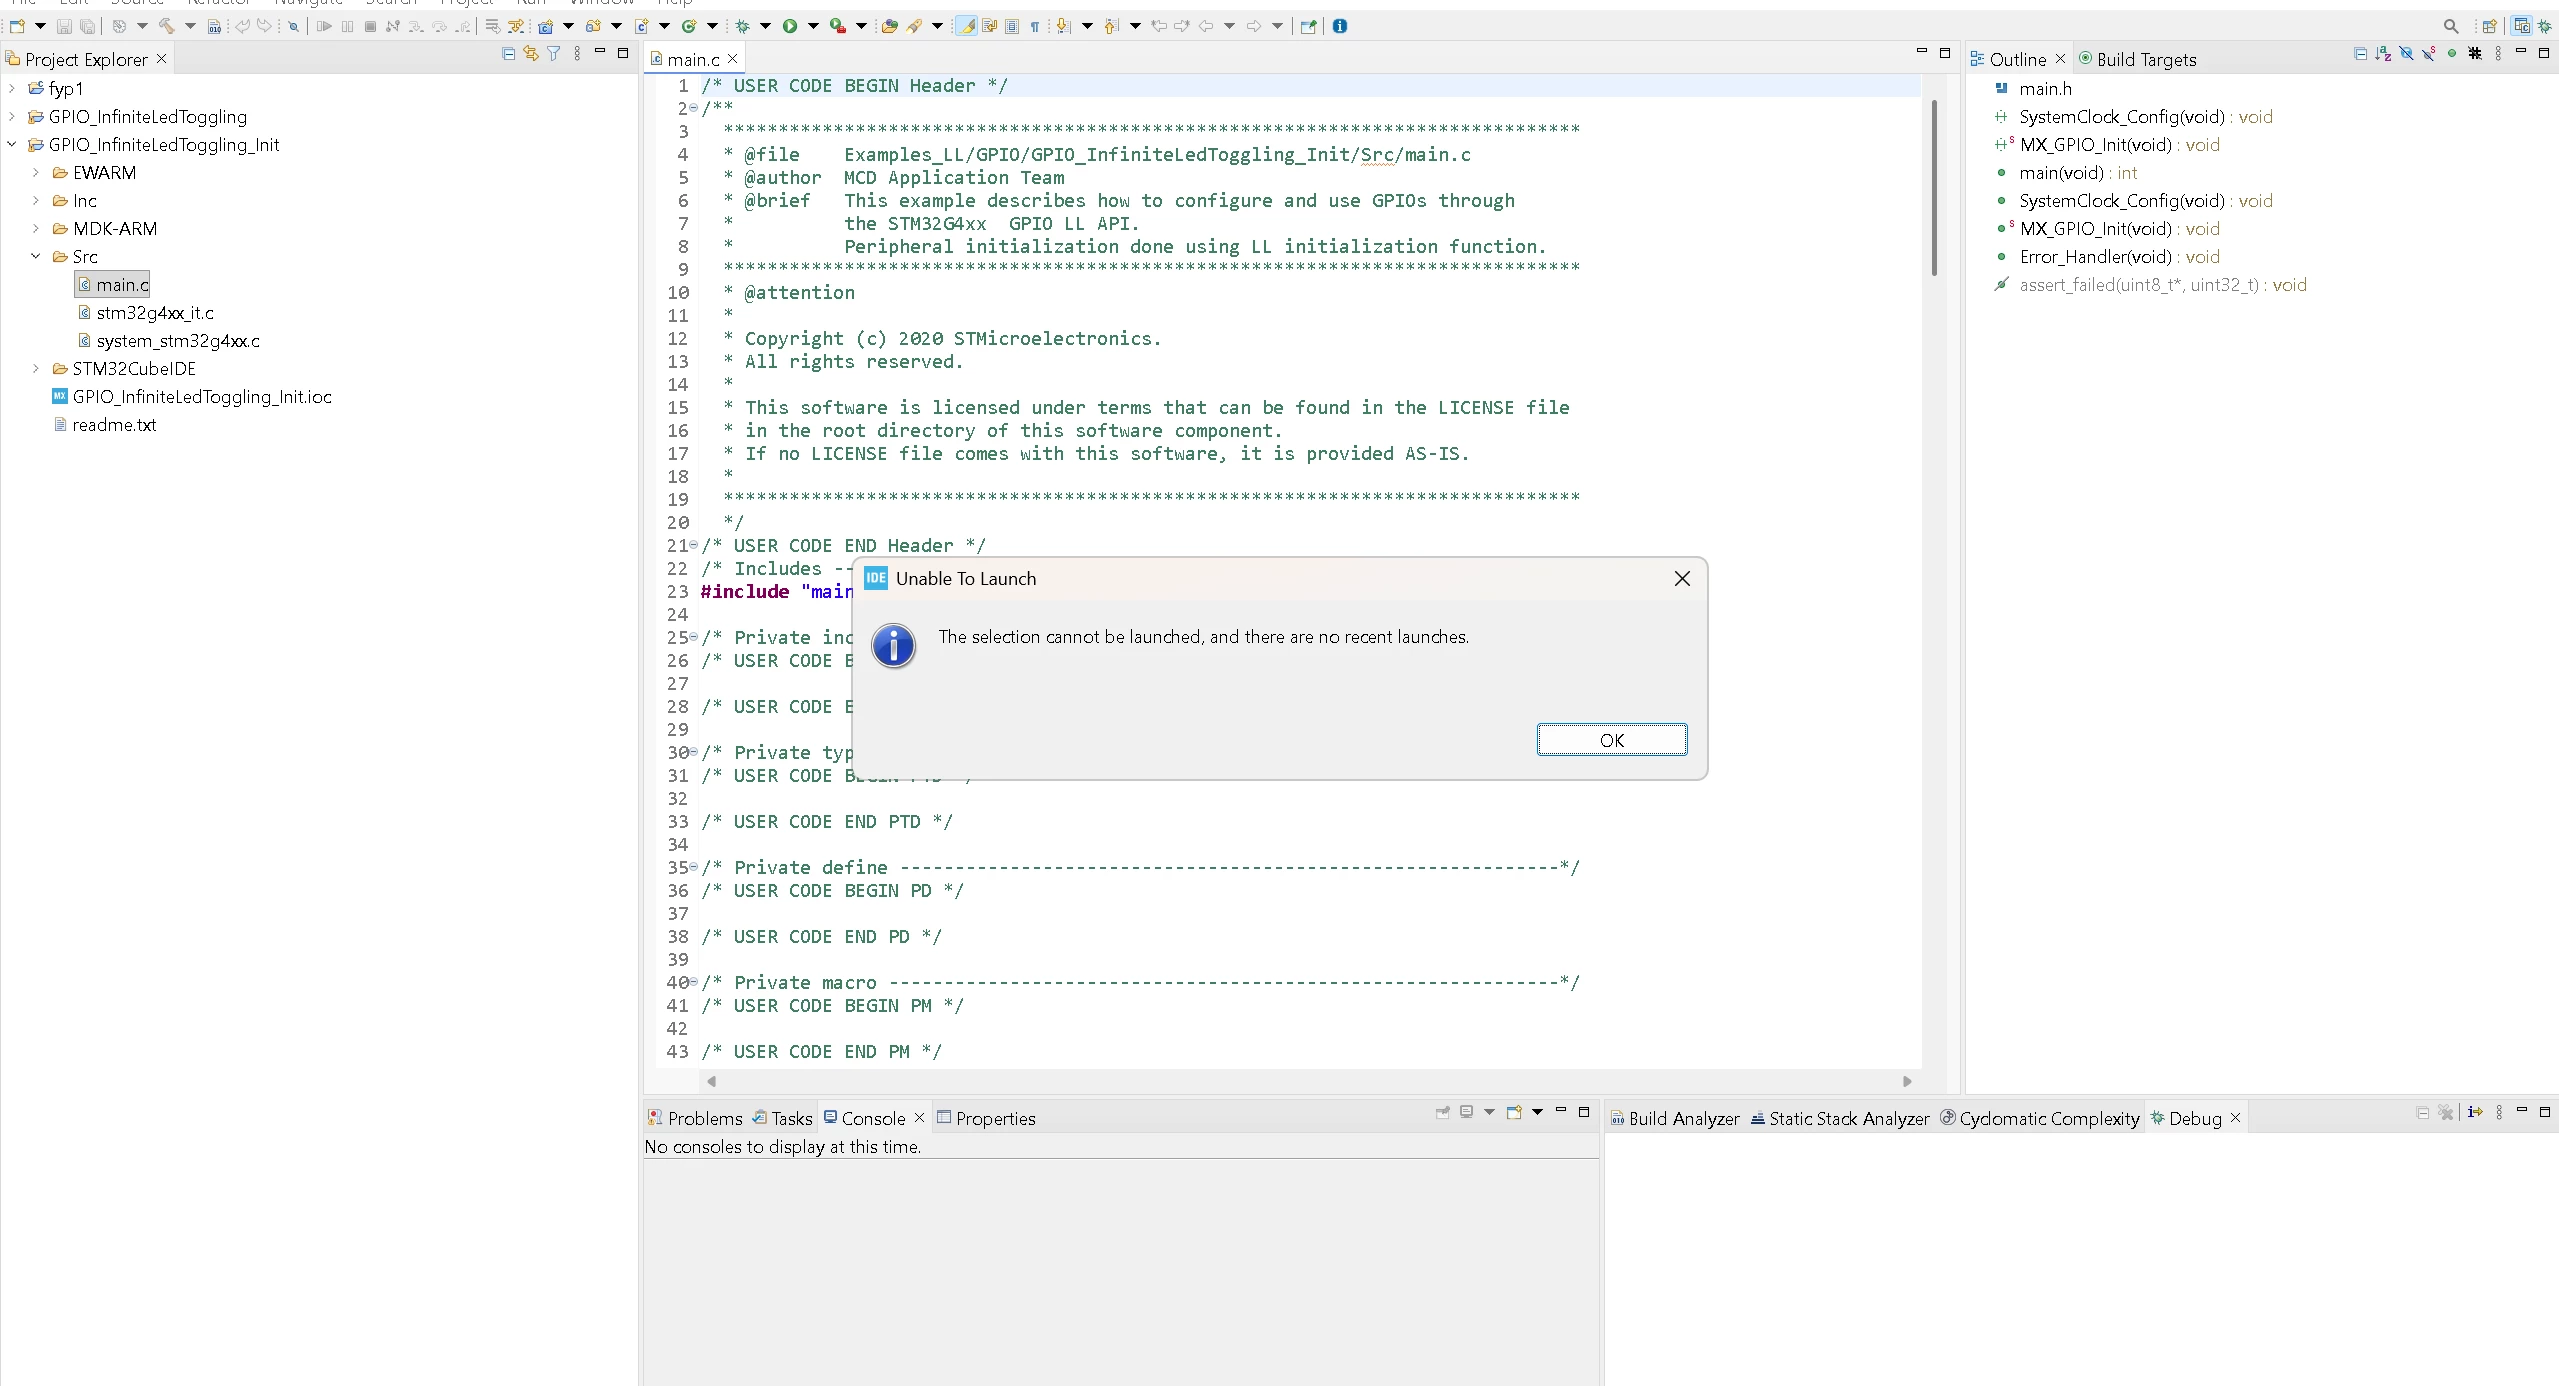This screenshot has width=2559, height=1386.
Task: Expand the fyp1 project node
Action: point(11,88)
